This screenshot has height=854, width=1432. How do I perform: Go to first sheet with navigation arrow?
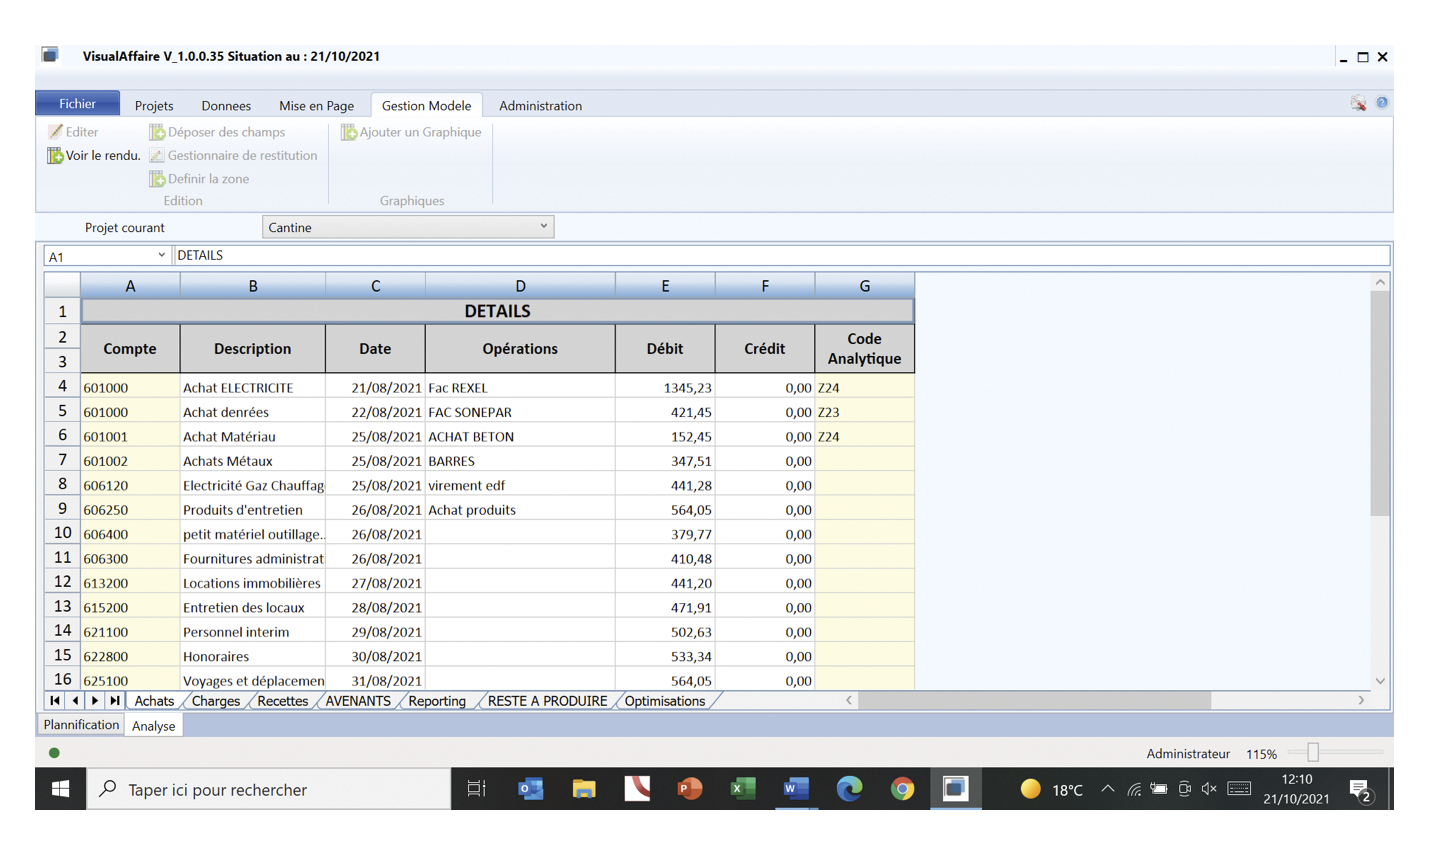pyautogui.click(x=55, y=701)
